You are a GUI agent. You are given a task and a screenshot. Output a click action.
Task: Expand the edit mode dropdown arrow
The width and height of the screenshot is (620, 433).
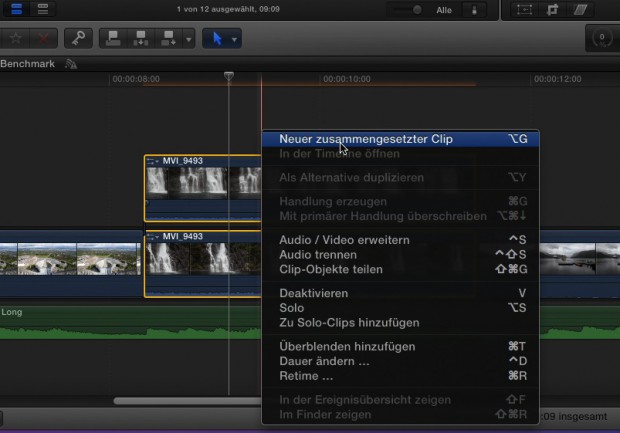(x=189, y=40)
